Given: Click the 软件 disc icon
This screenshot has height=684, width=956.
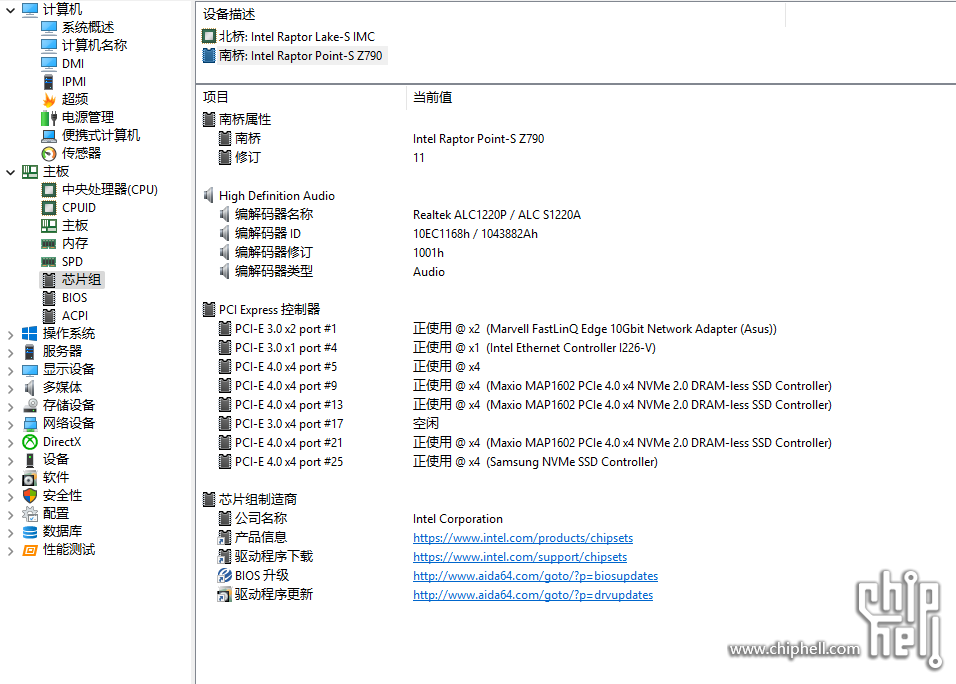Looking at the screenshot, I should click(29, 478).
